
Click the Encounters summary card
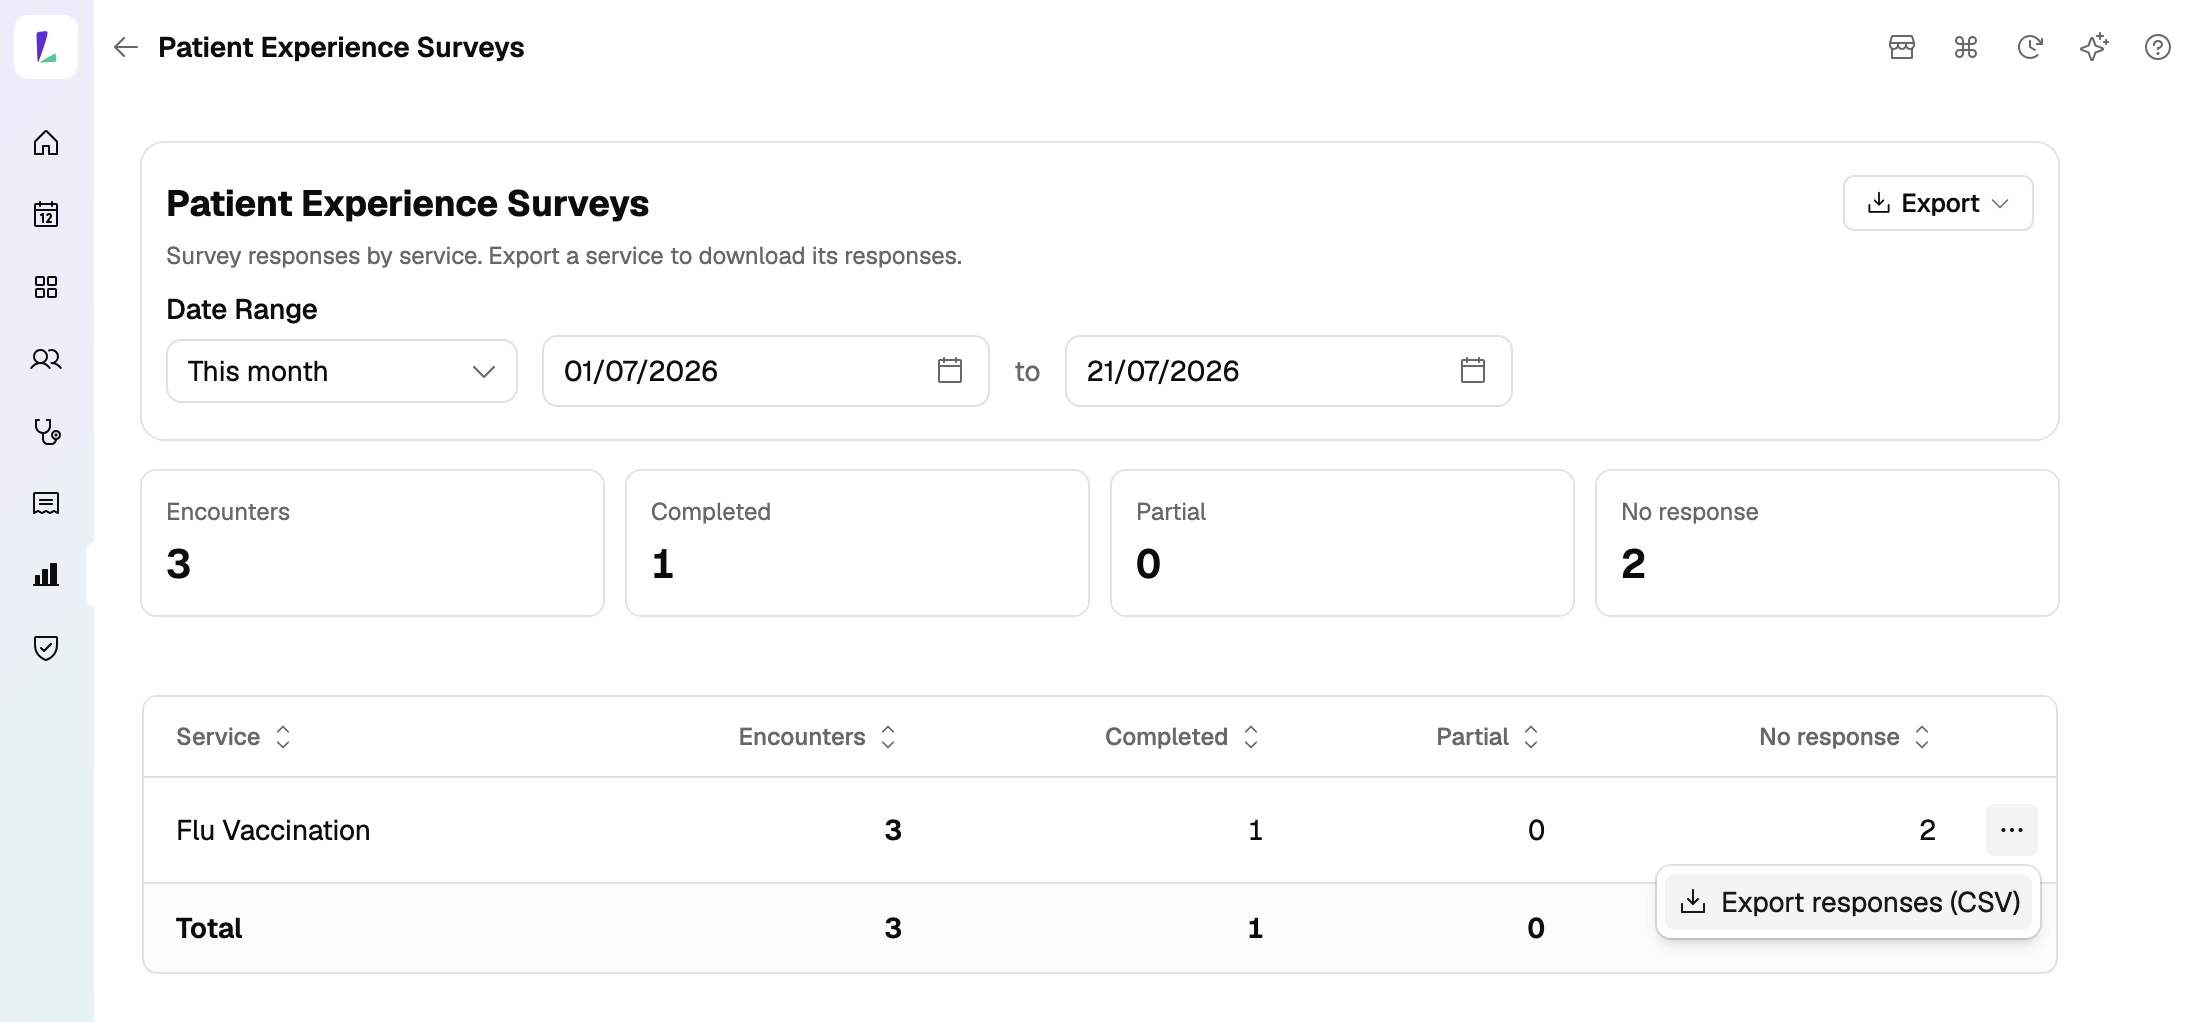pos(372,543)
